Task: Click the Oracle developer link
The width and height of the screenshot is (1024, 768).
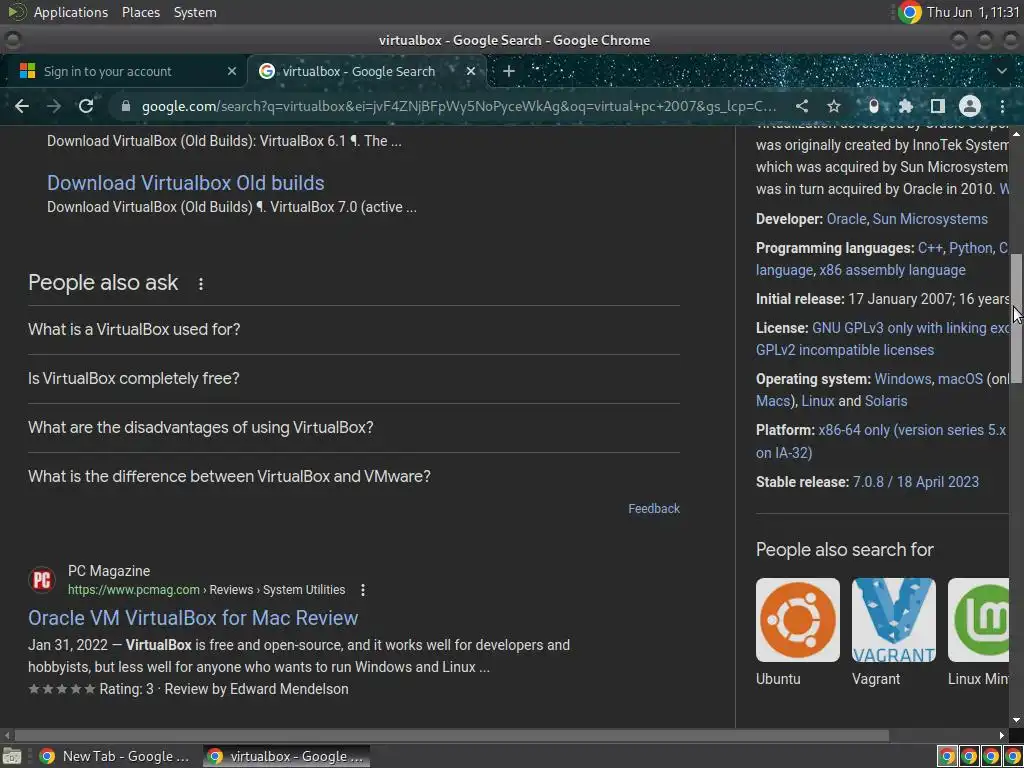Action: [x=846, y=219]
